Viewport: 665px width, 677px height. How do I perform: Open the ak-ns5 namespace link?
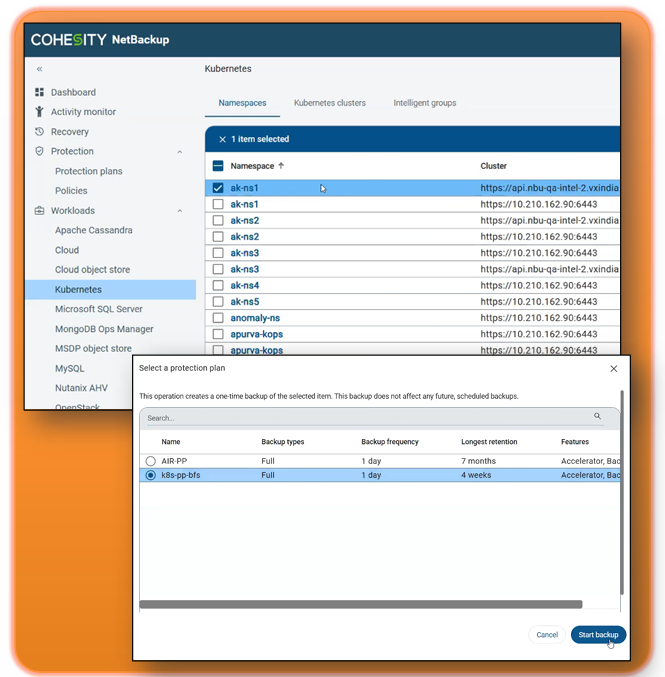(244, 301)
